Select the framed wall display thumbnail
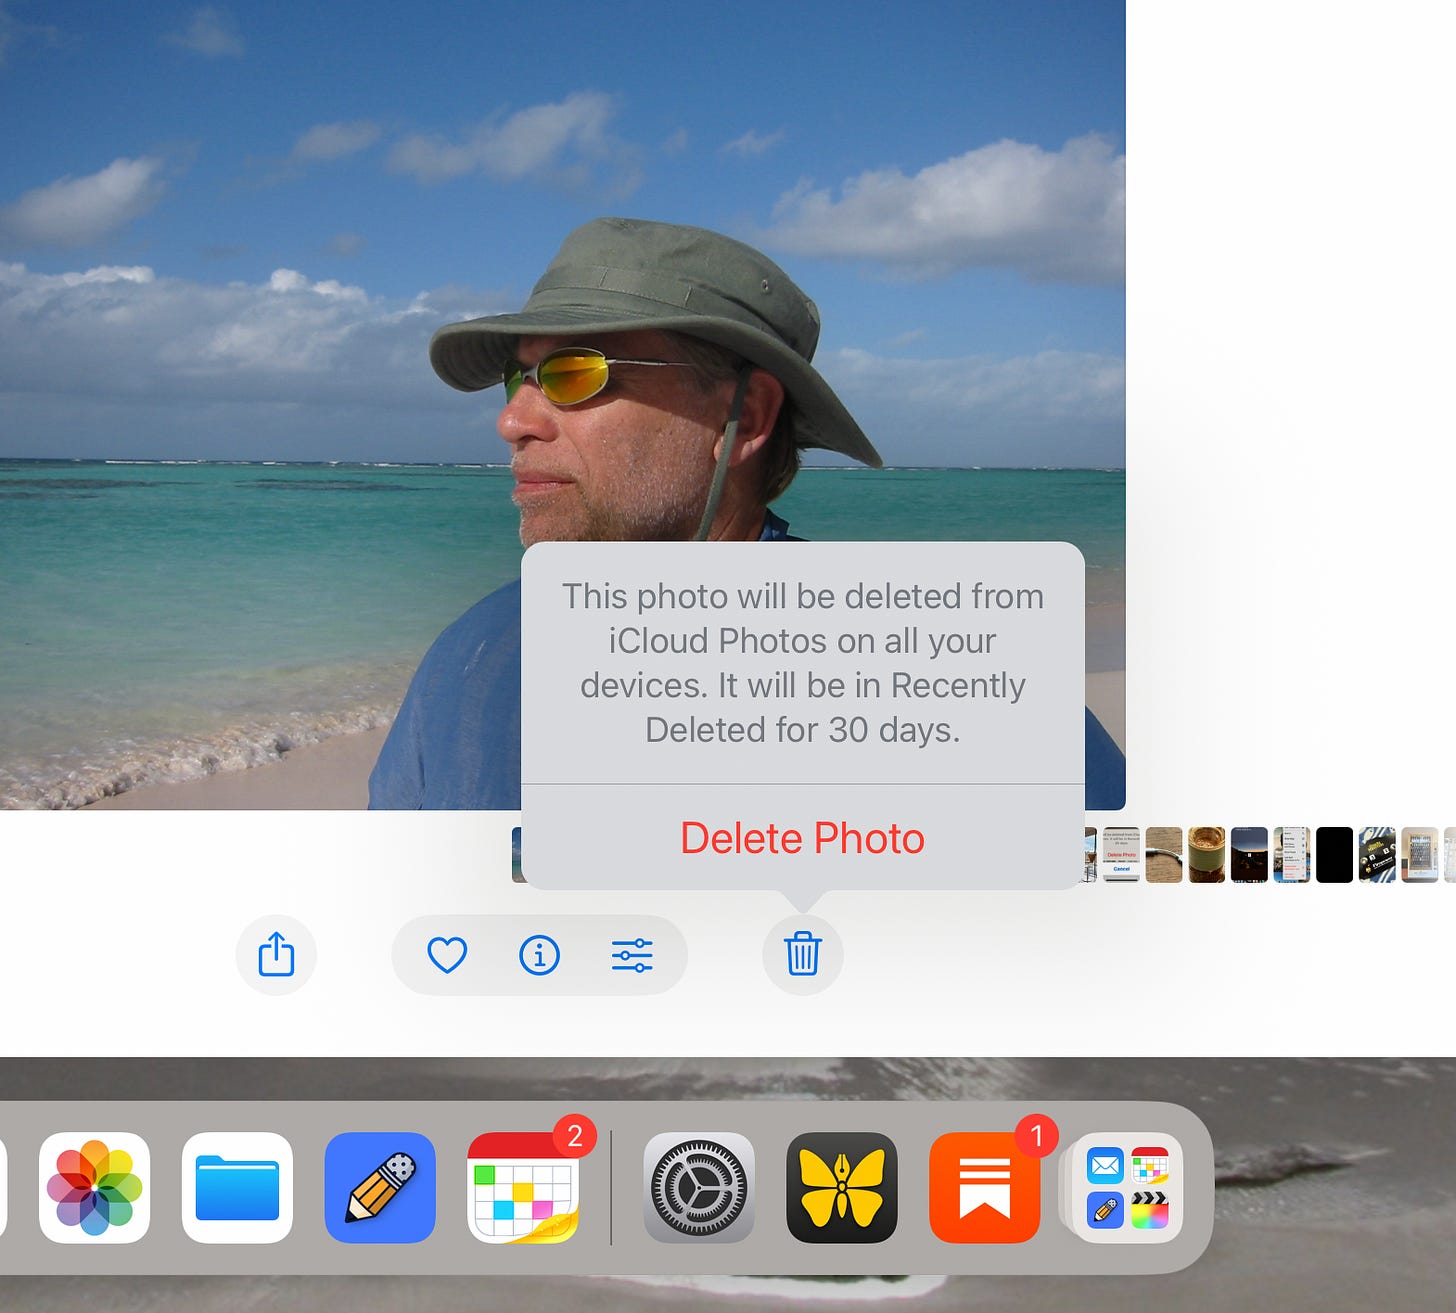 click(1420, 855)
